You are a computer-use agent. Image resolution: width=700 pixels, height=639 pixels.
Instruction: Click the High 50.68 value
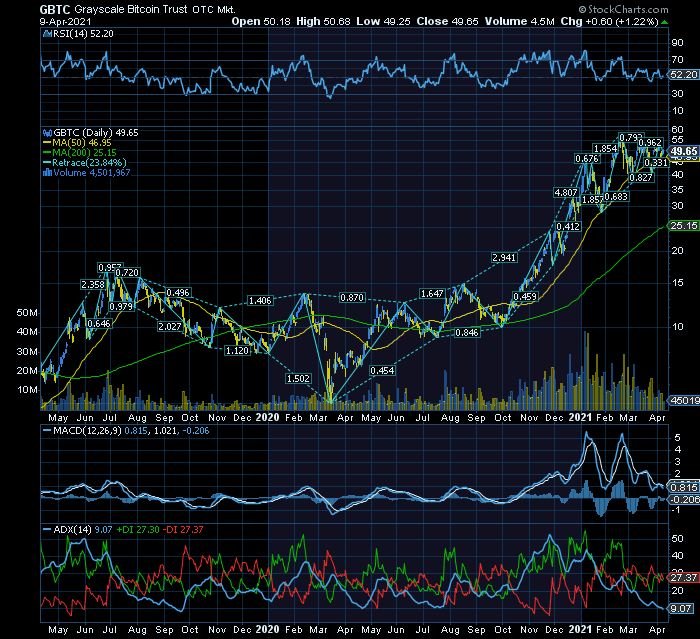tap(323, 21)
